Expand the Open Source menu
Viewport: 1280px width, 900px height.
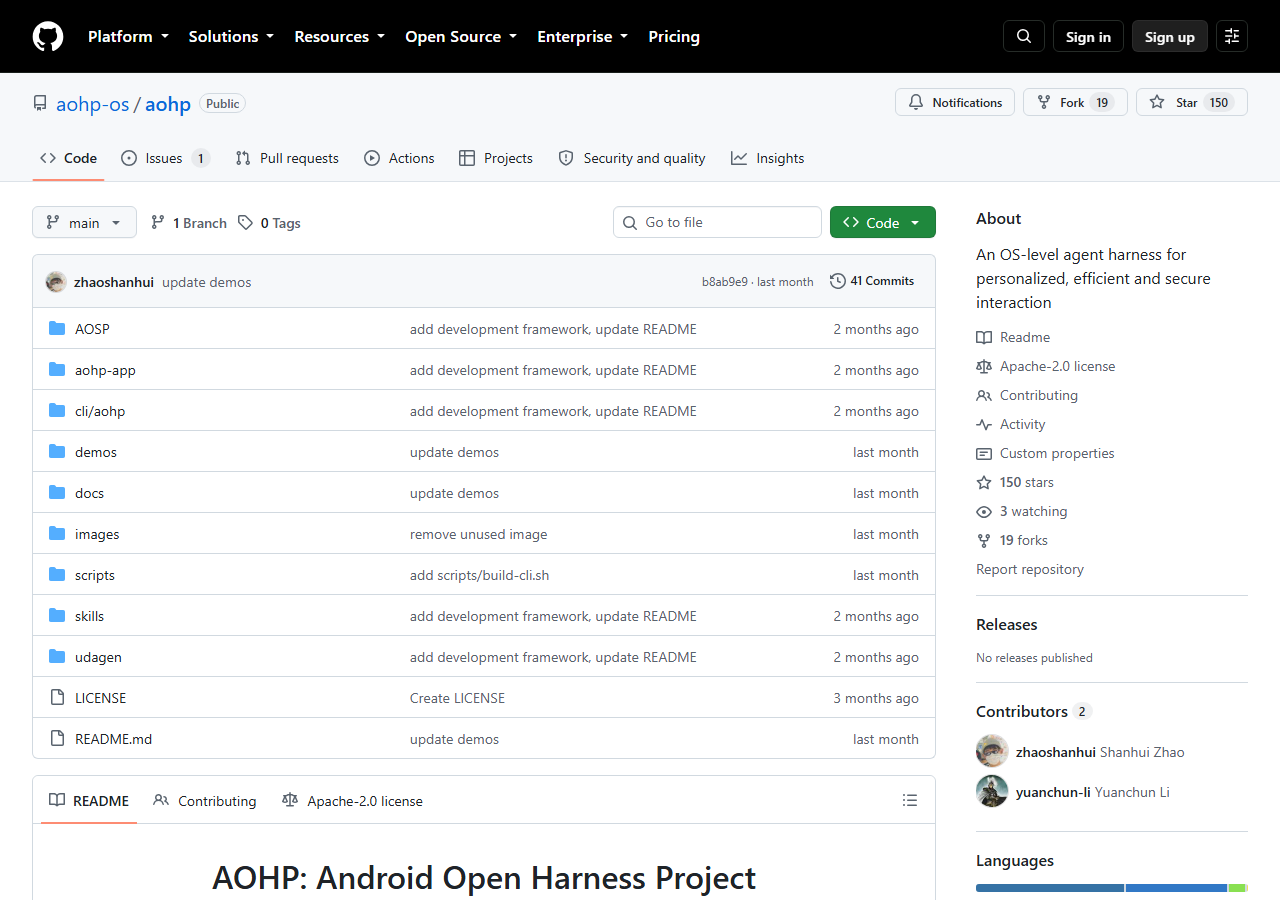(x=461, y=37)
